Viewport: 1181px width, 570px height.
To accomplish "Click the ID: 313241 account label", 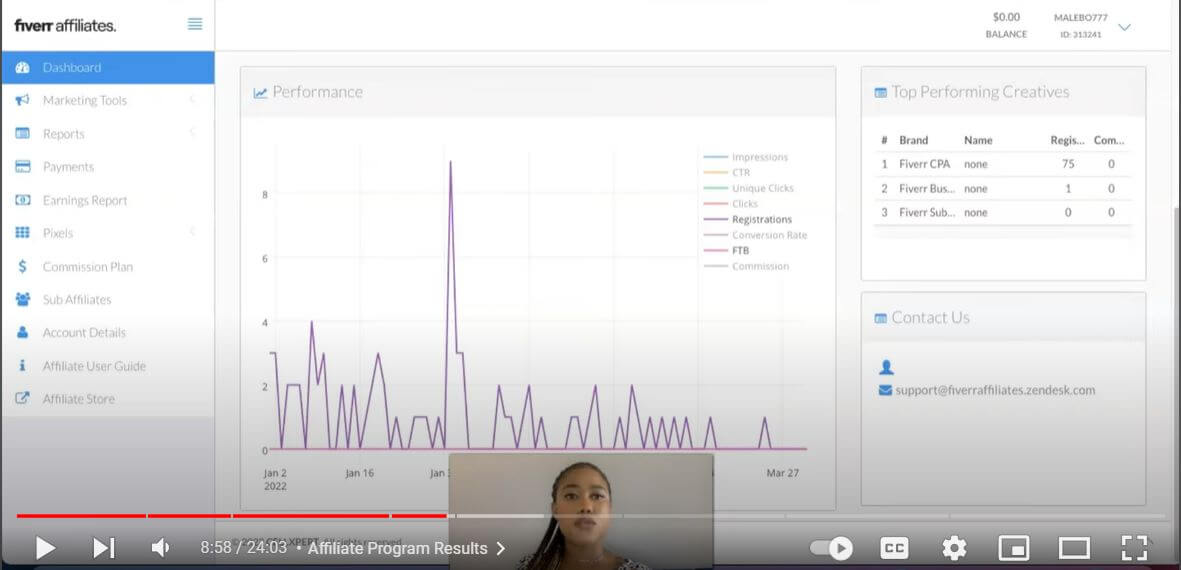I will [x=1080, y=35].
